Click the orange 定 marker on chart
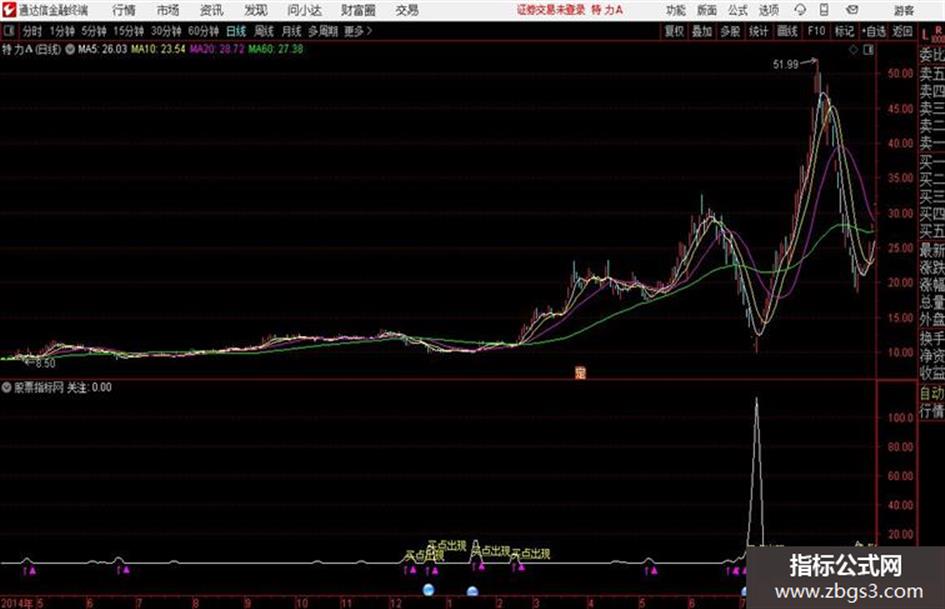This screenshot has width=945, height=609. (x=580, y=373)
